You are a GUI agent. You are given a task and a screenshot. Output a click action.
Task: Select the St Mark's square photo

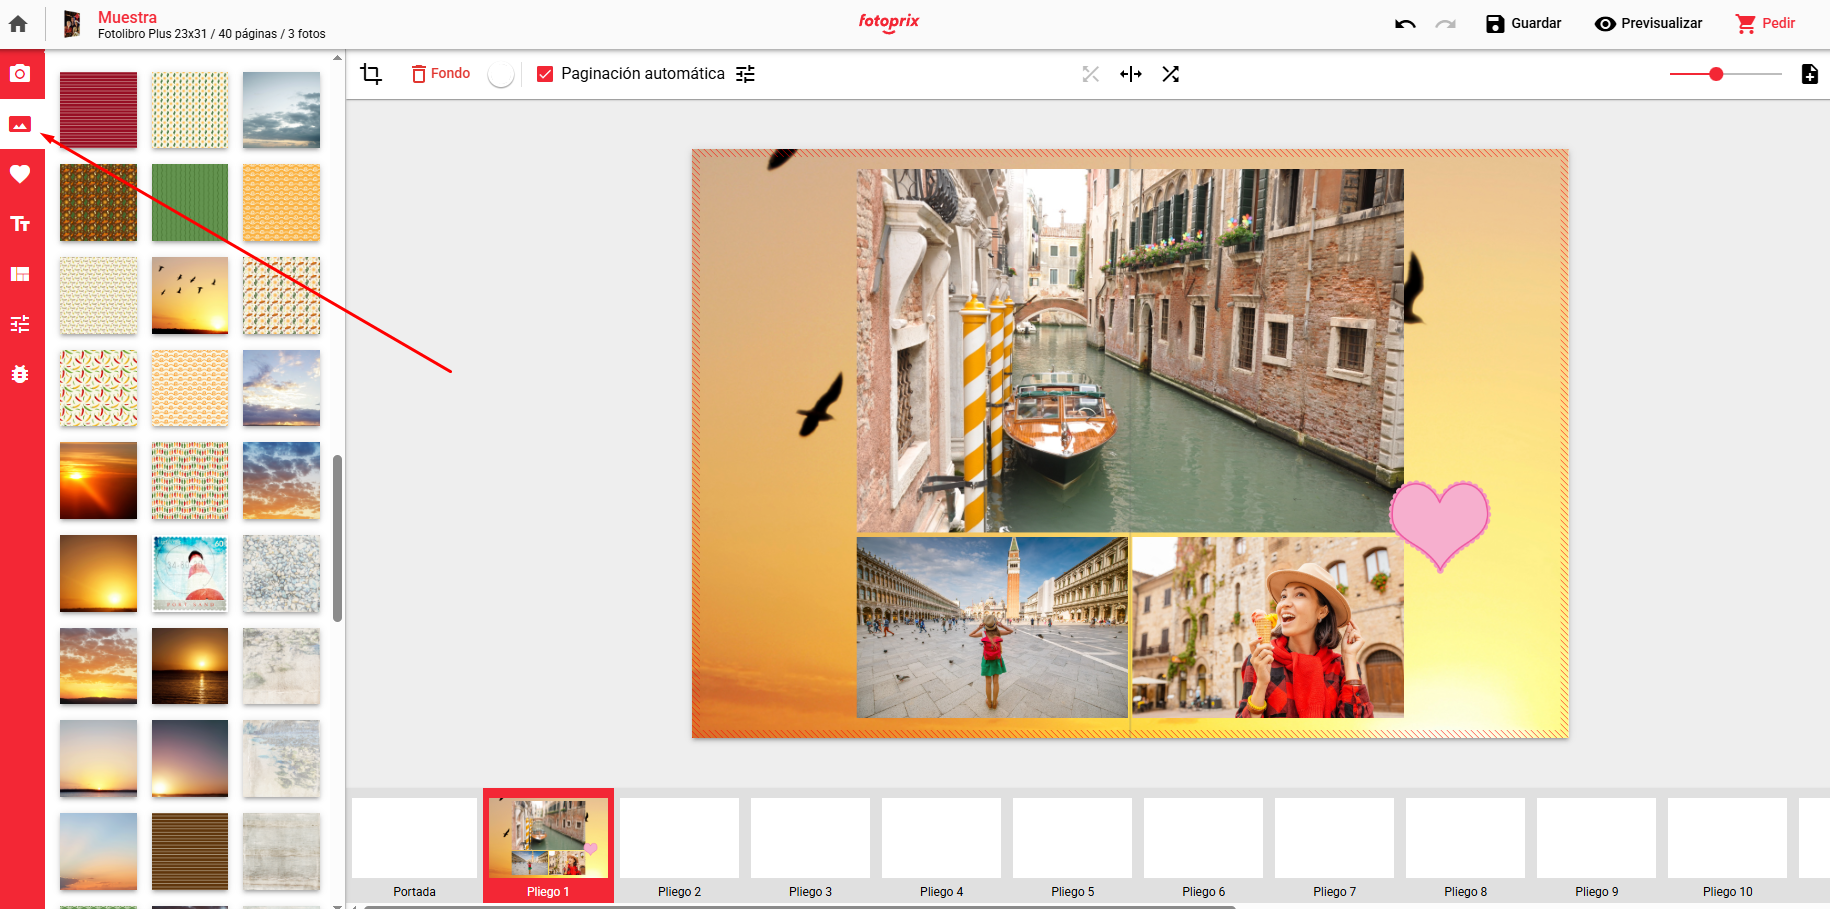pos(992,627)
